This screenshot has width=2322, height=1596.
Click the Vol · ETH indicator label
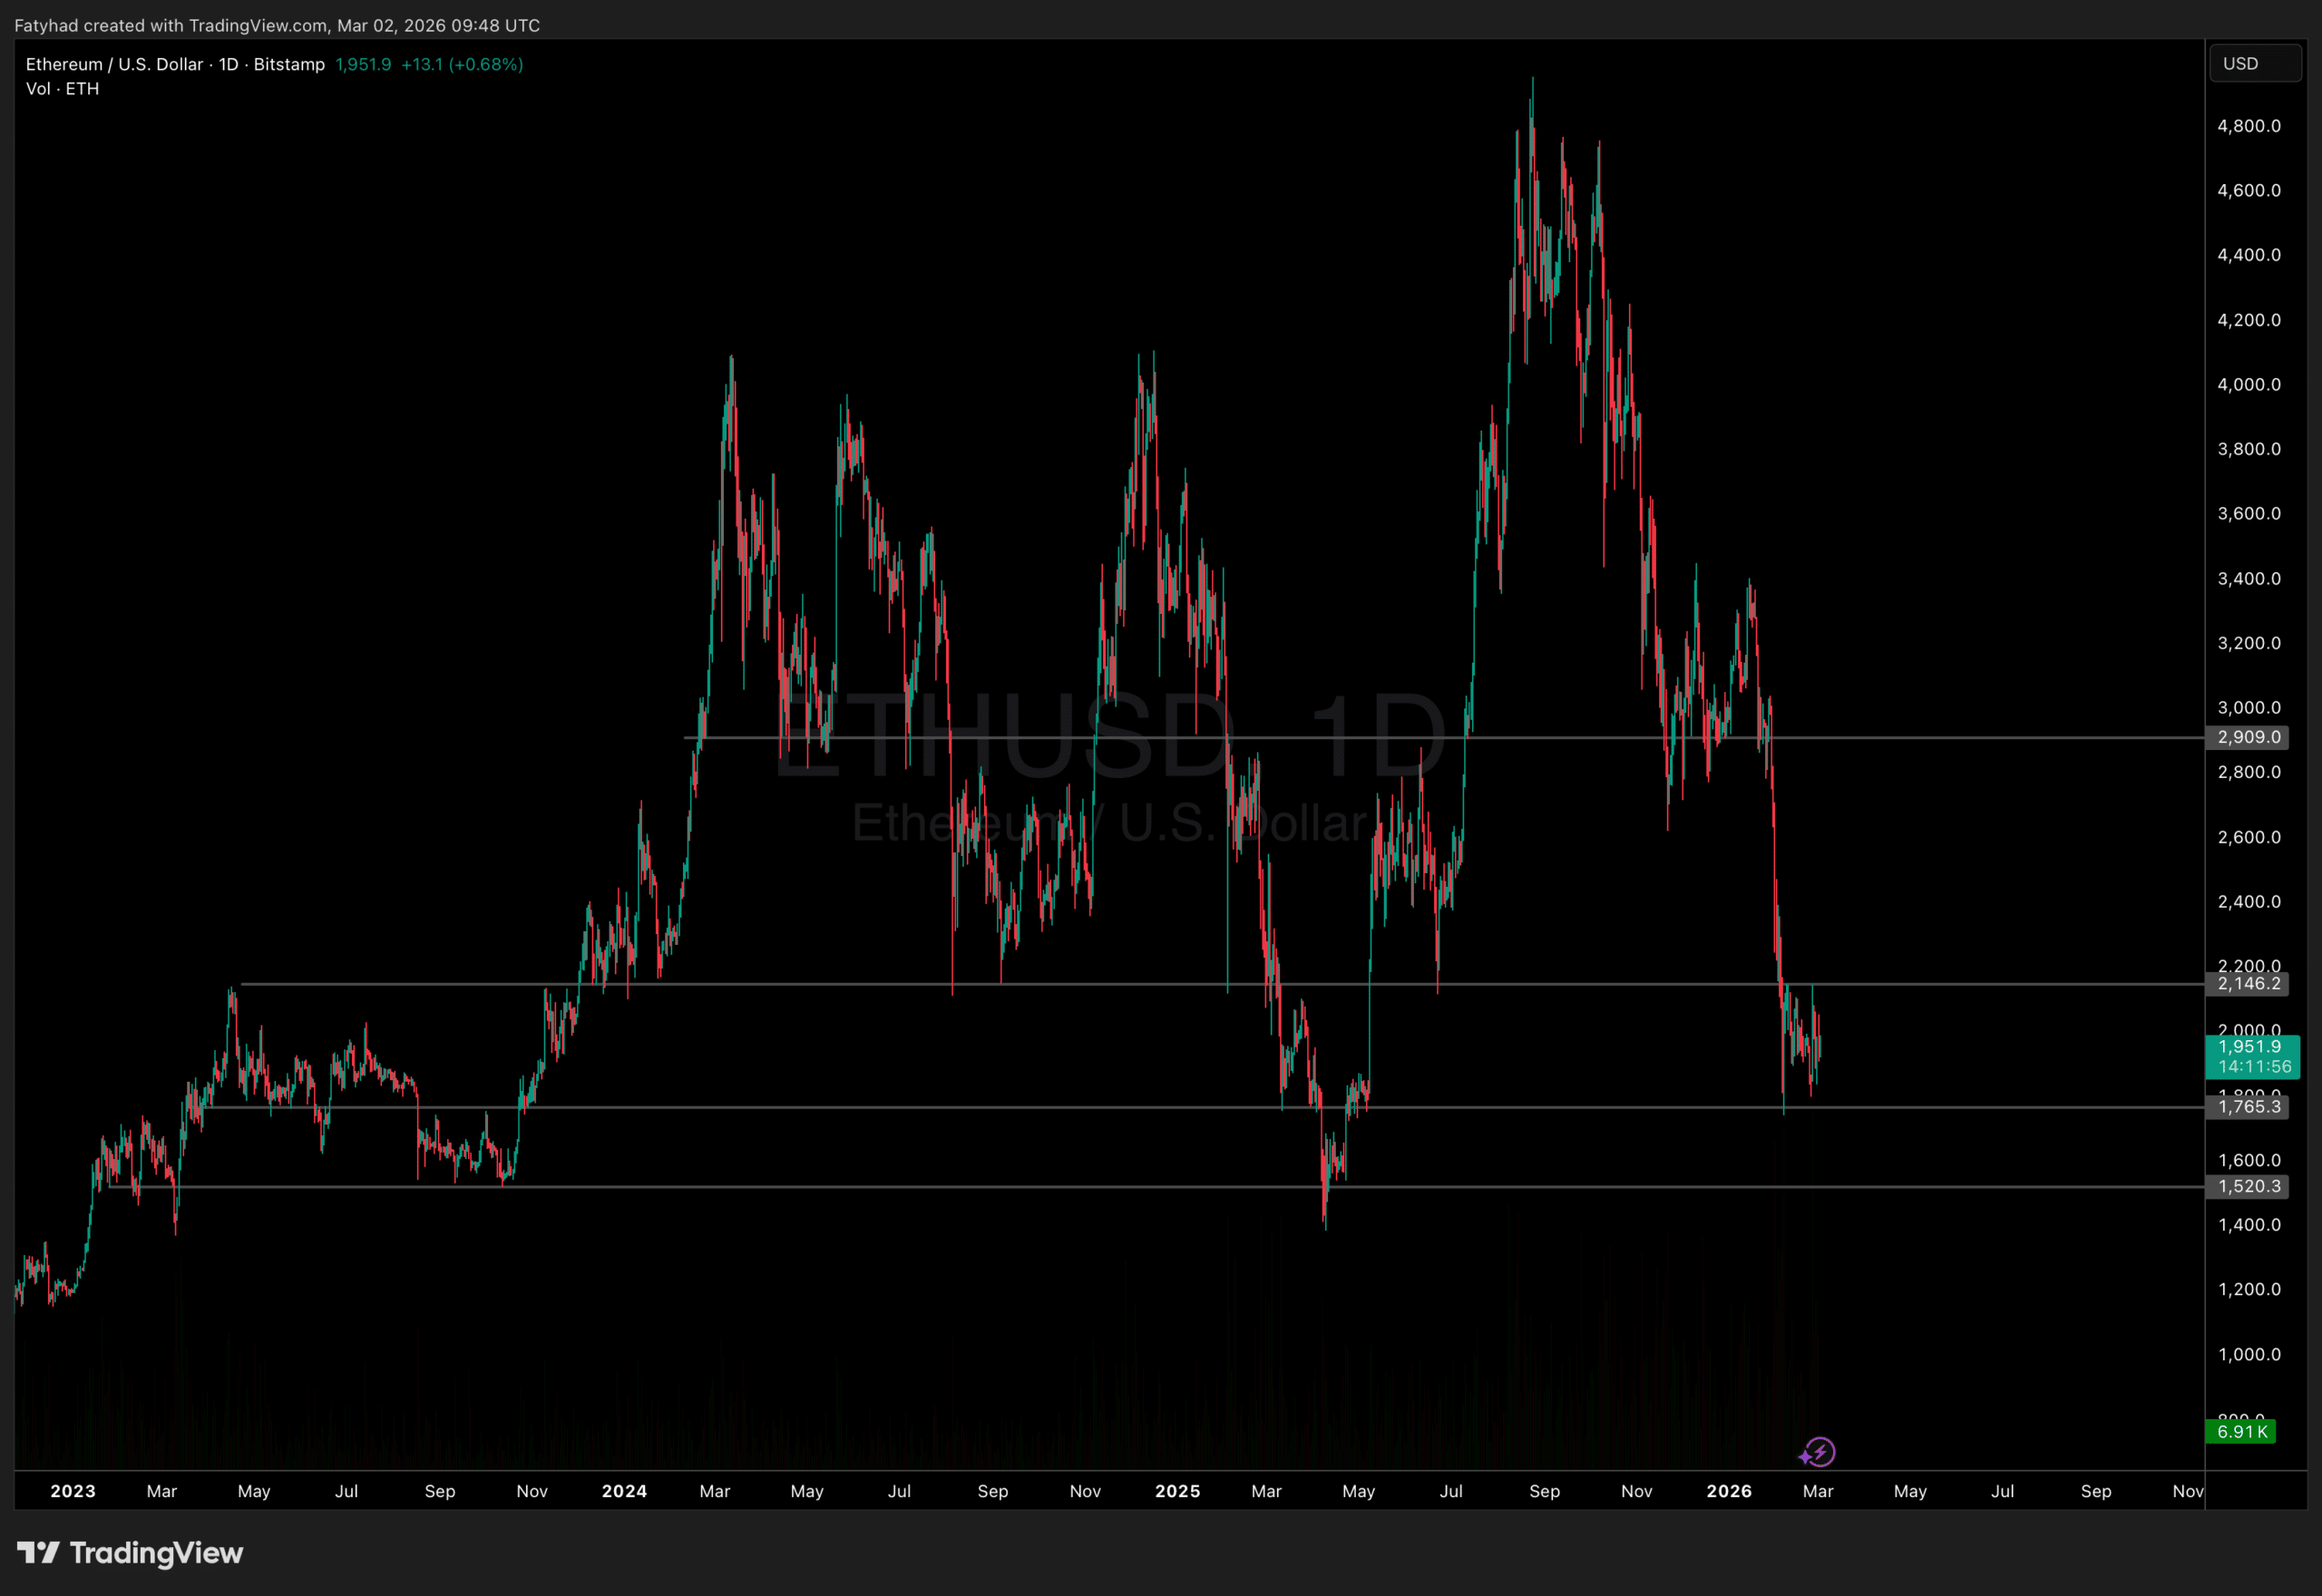coord(60,88)
